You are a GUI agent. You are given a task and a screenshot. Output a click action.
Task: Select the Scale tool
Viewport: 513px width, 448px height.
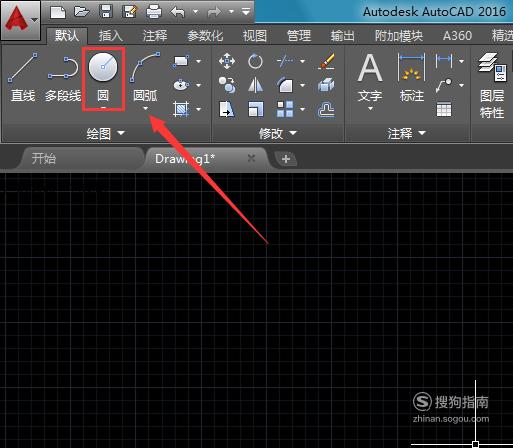click(x=256, y=109)
